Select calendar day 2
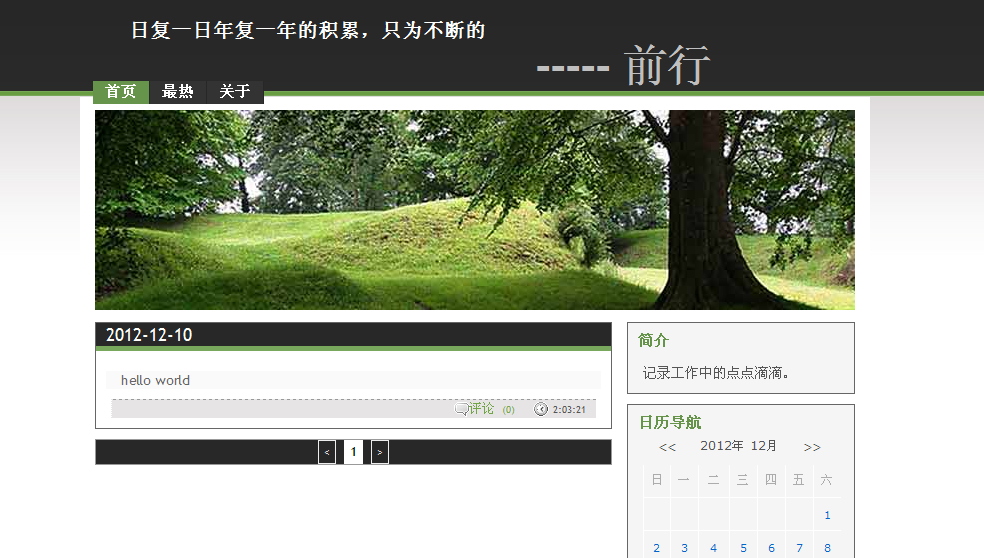The image size is (984, 558). [x=656, y=548]
